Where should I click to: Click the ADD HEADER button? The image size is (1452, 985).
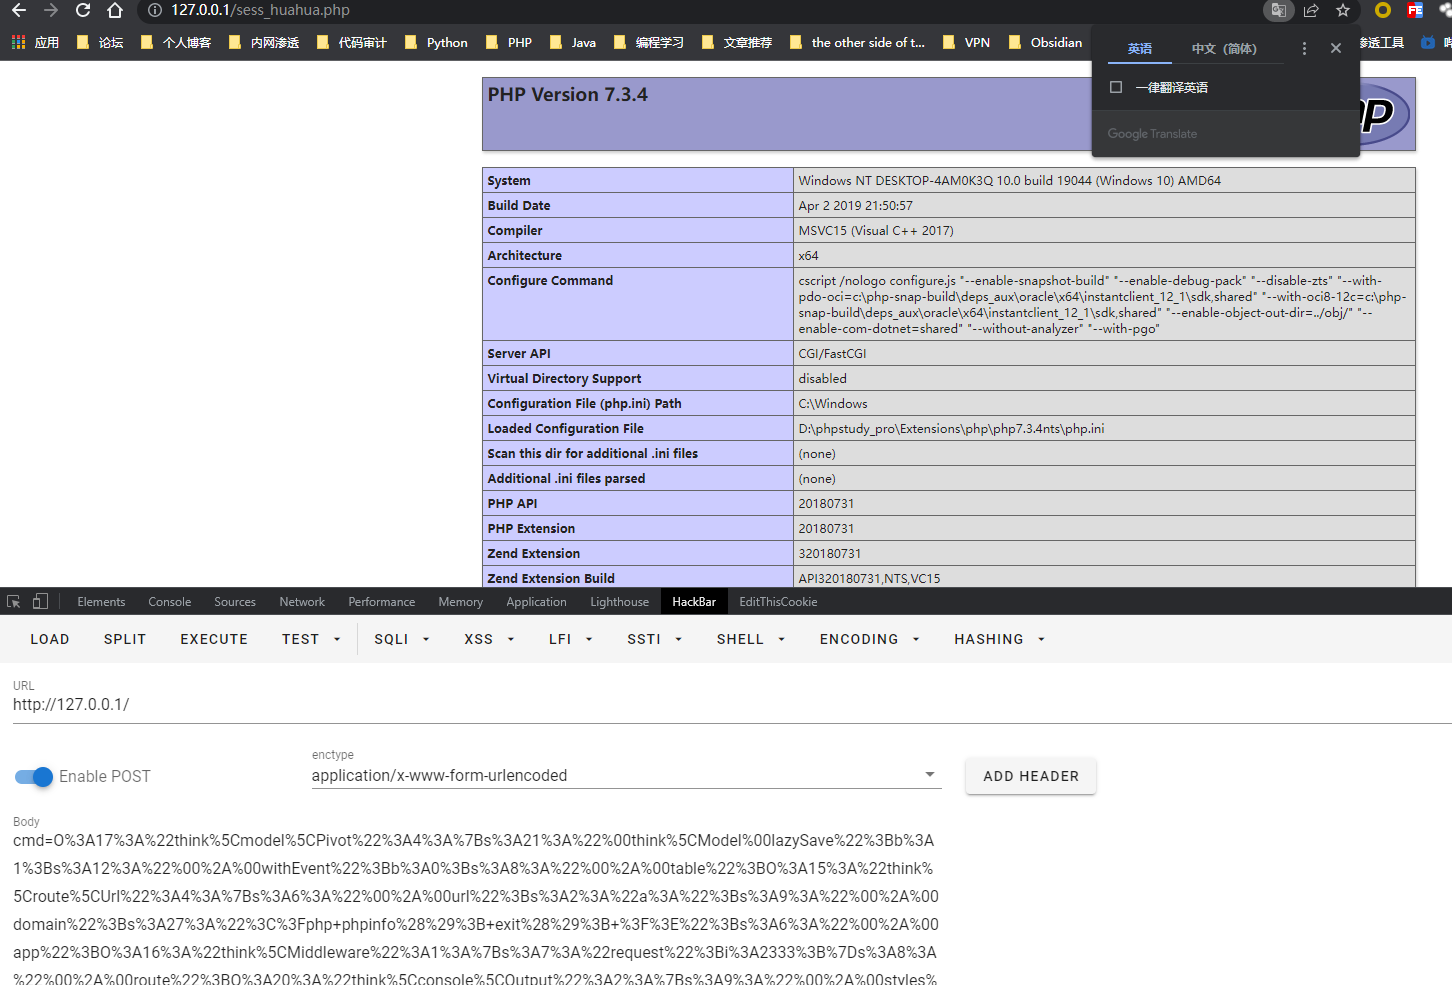point(1031,776)
